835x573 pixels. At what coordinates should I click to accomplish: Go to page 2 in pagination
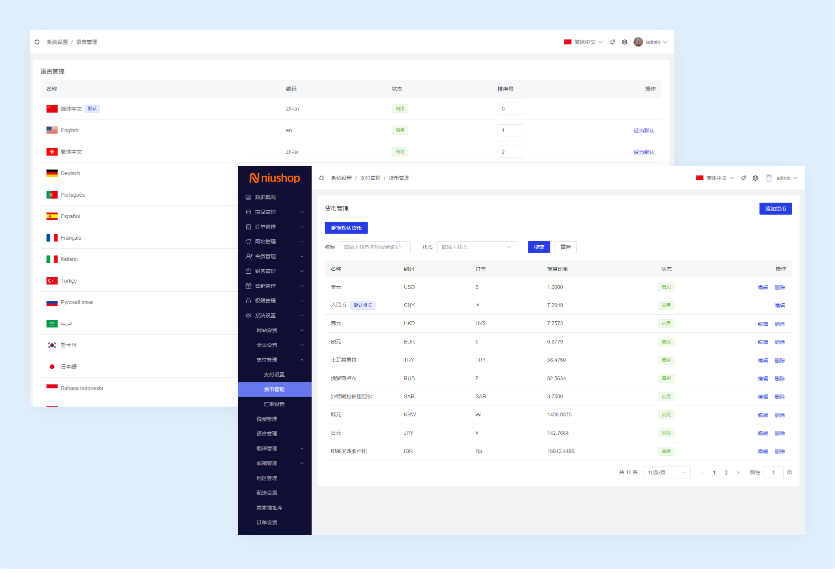point(726,472)
